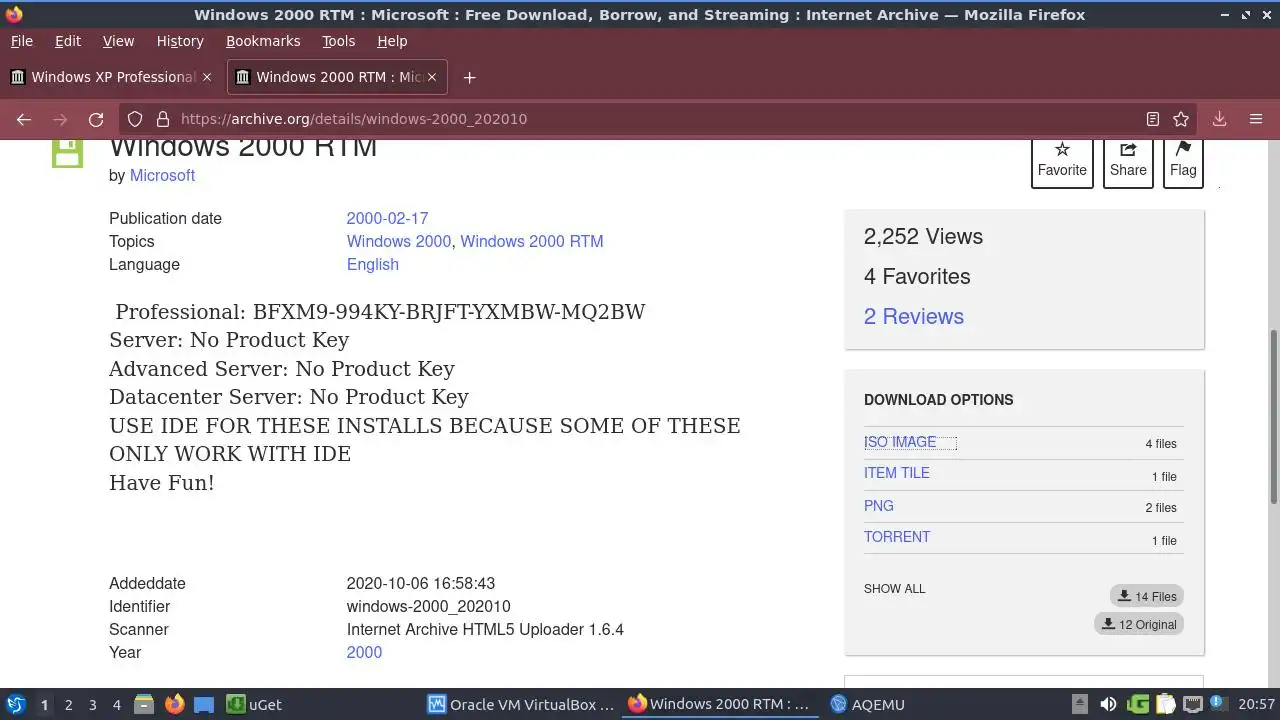Switch to AQEMU taskbar window
Screen dimensions: 1280x720
tap(868, 705)
